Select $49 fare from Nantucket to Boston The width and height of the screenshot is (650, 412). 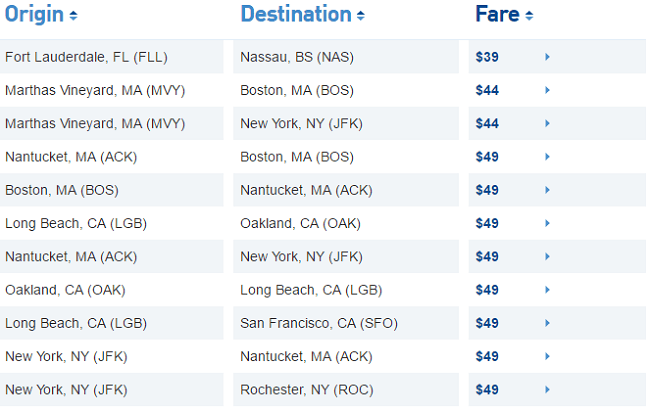(487, 157)
